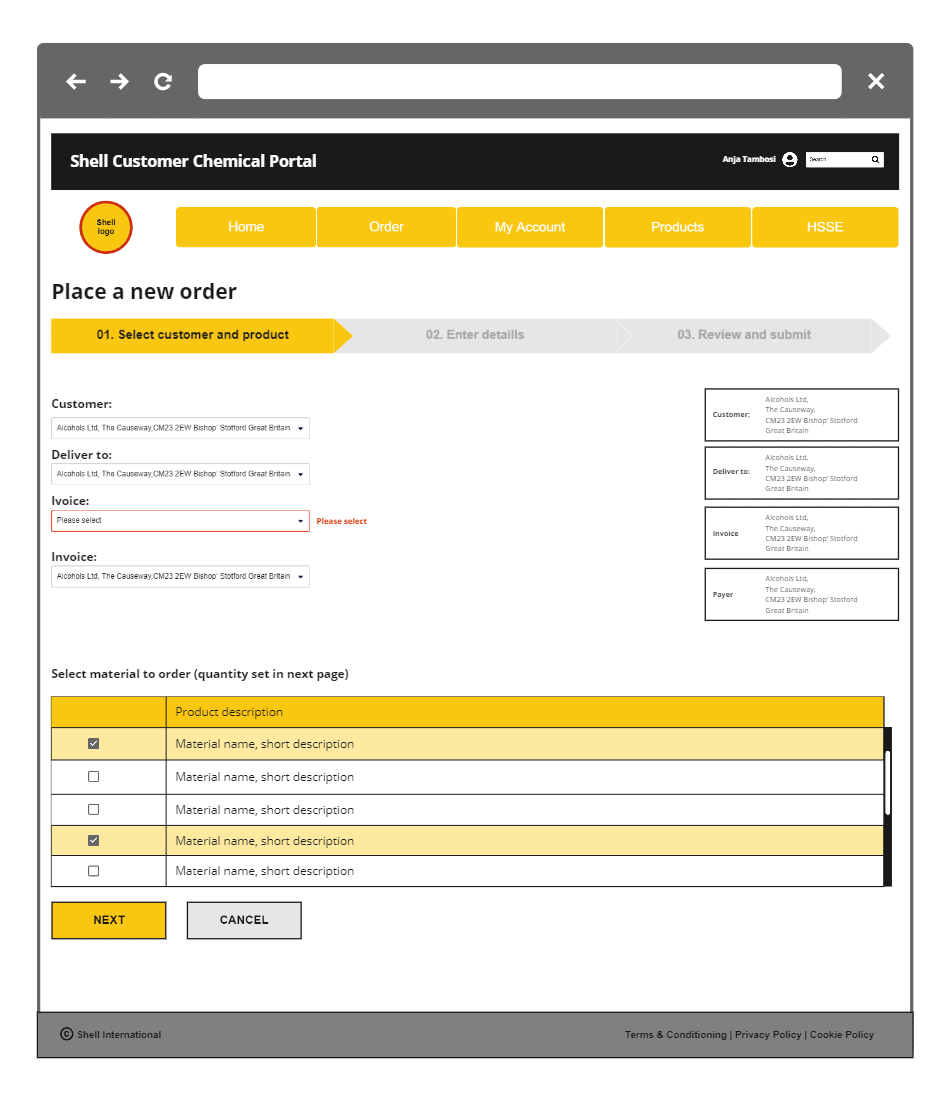Click the search magnifier icon

point(875,159)
